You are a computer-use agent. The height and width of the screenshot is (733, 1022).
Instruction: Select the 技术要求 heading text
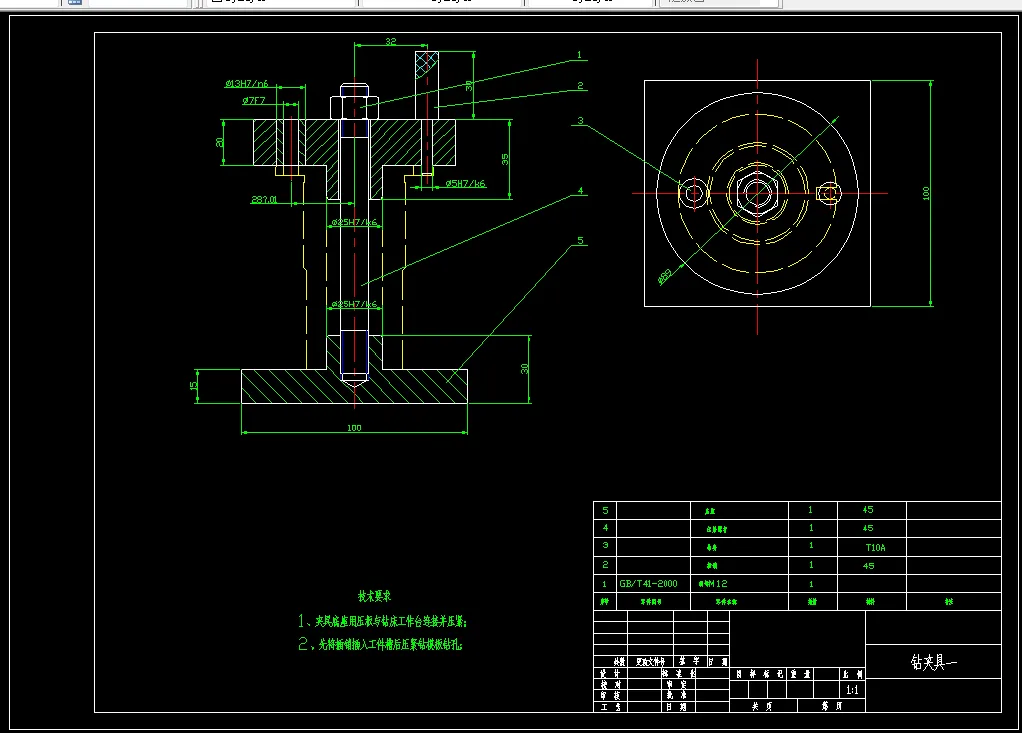point(374,596)
